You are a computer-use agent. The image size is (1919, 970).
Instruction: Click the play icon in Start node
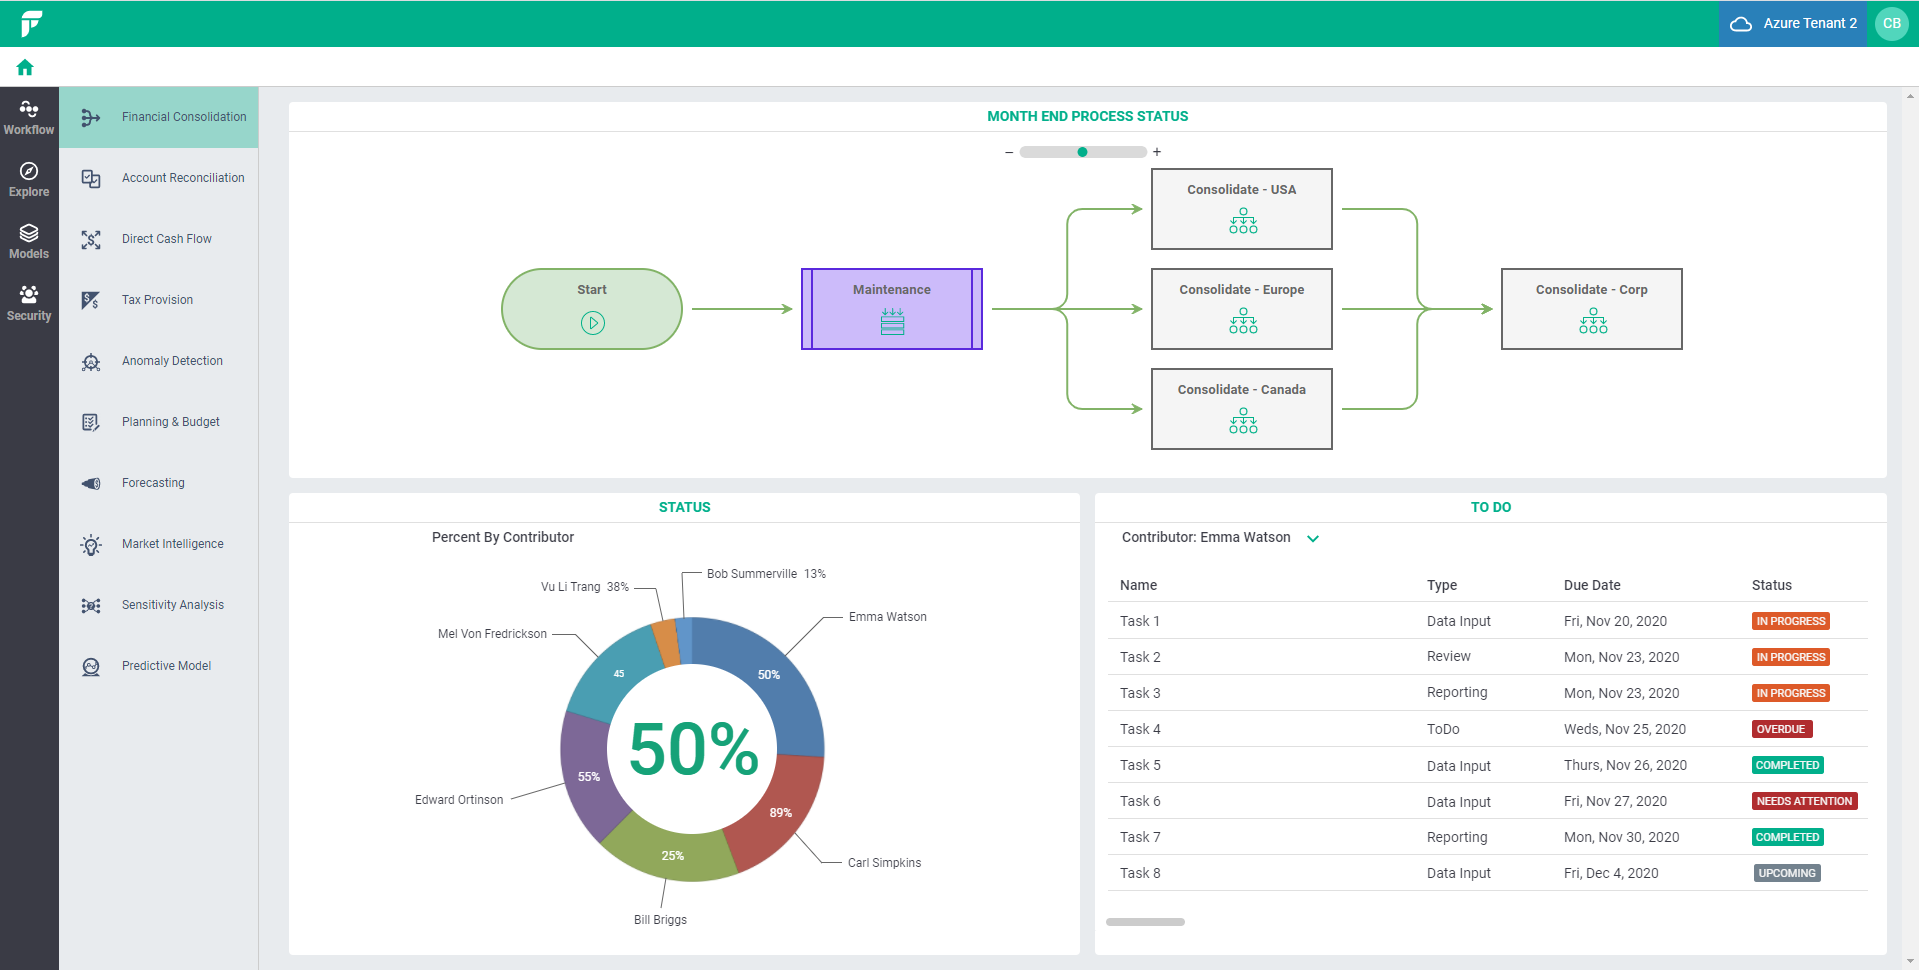point(592,323)
